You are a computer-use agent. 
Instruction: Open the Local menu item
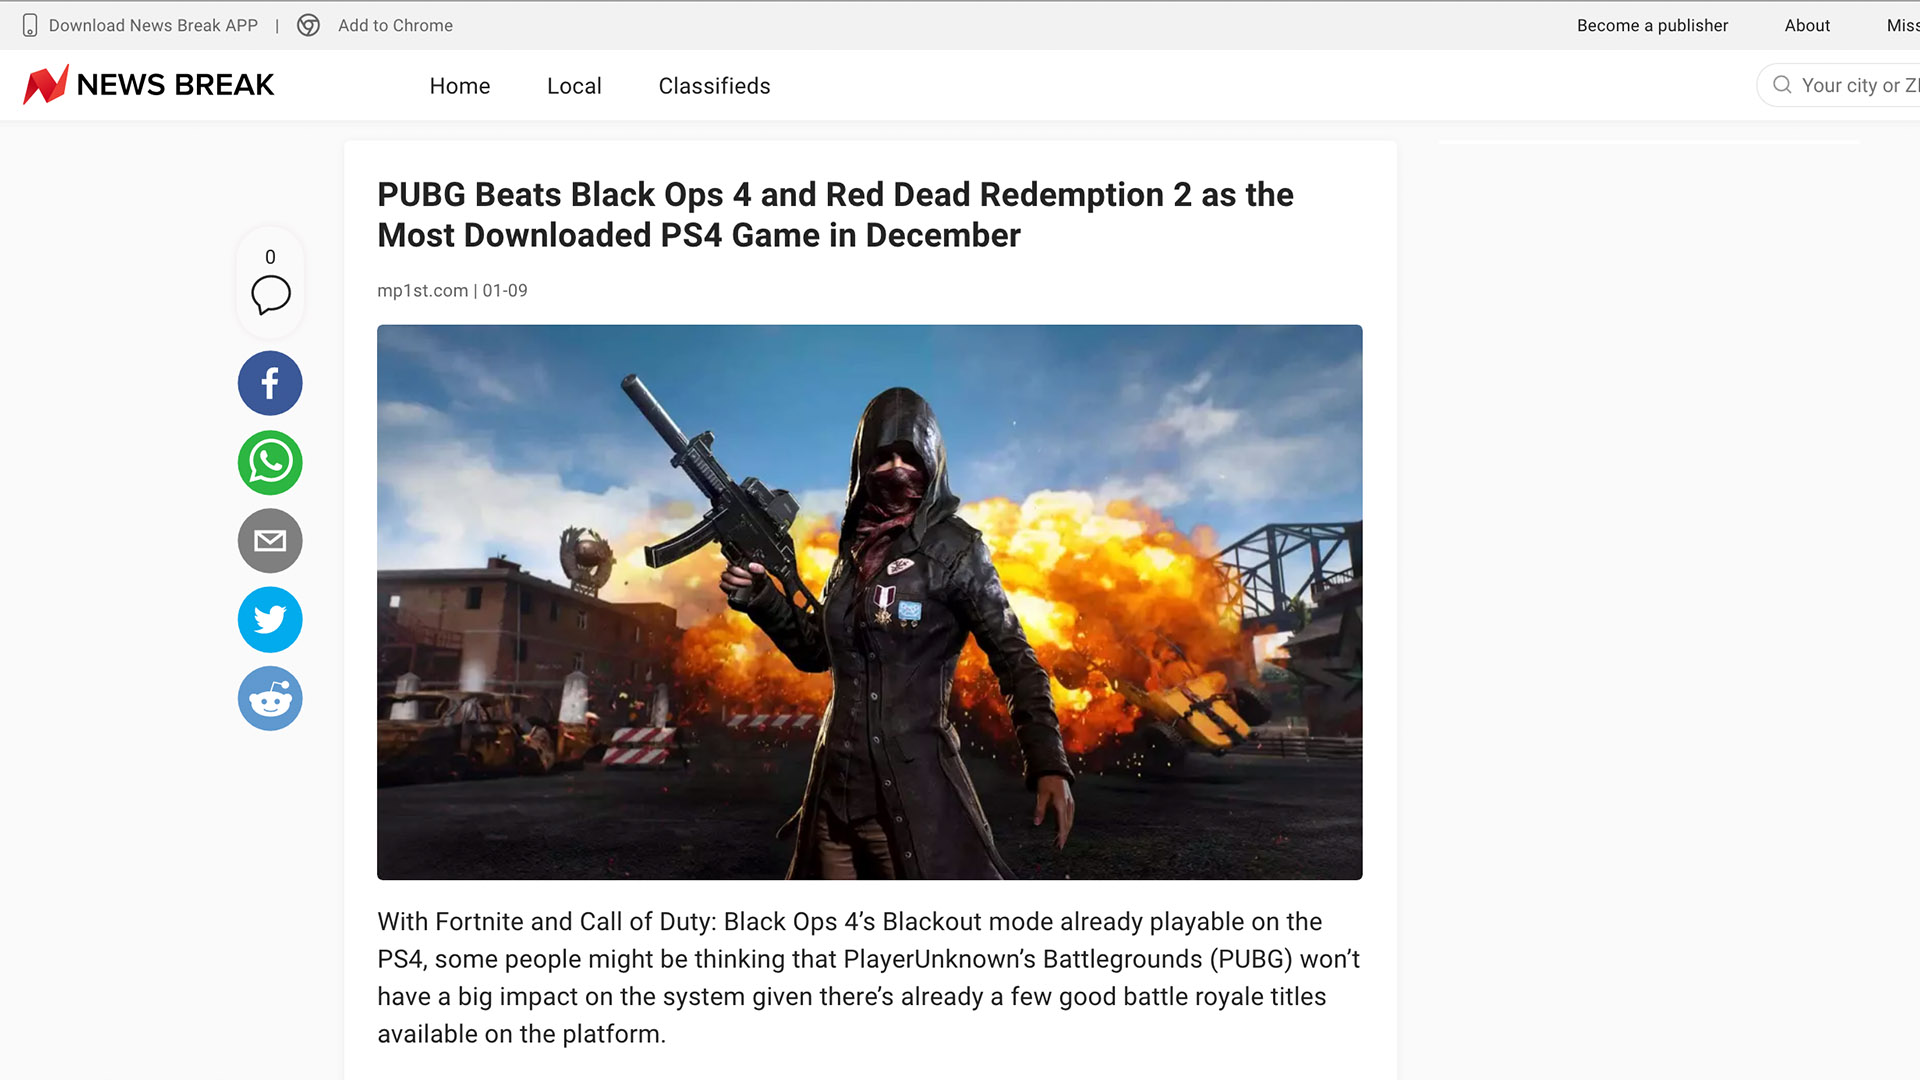[x=574, y=86]
